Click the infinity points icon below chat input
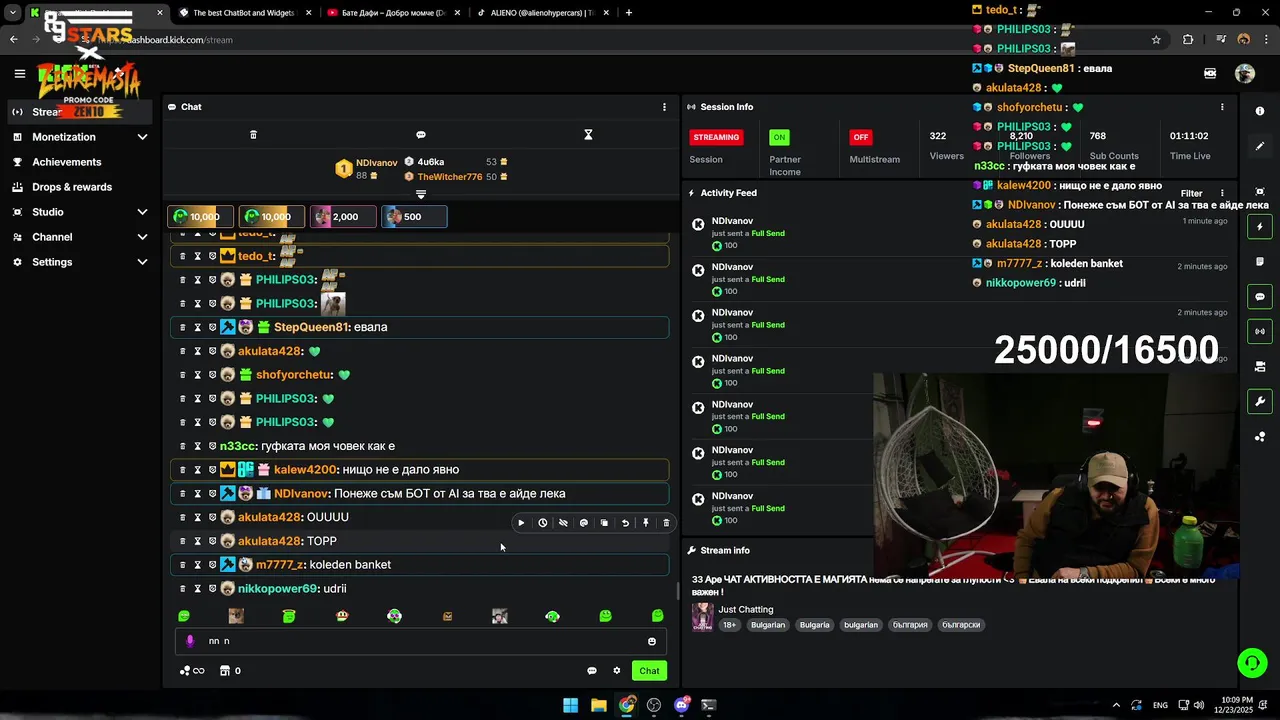The image size is (1280, 720). pos(191,671)
